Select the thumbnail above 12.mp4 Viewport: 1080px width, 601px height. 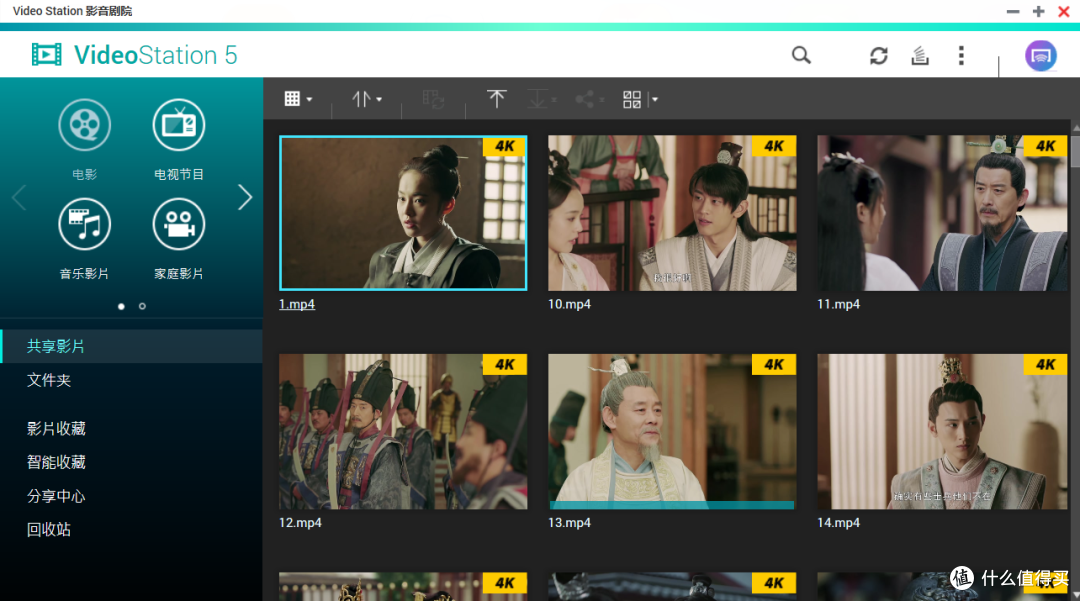(x=403, y=432)
